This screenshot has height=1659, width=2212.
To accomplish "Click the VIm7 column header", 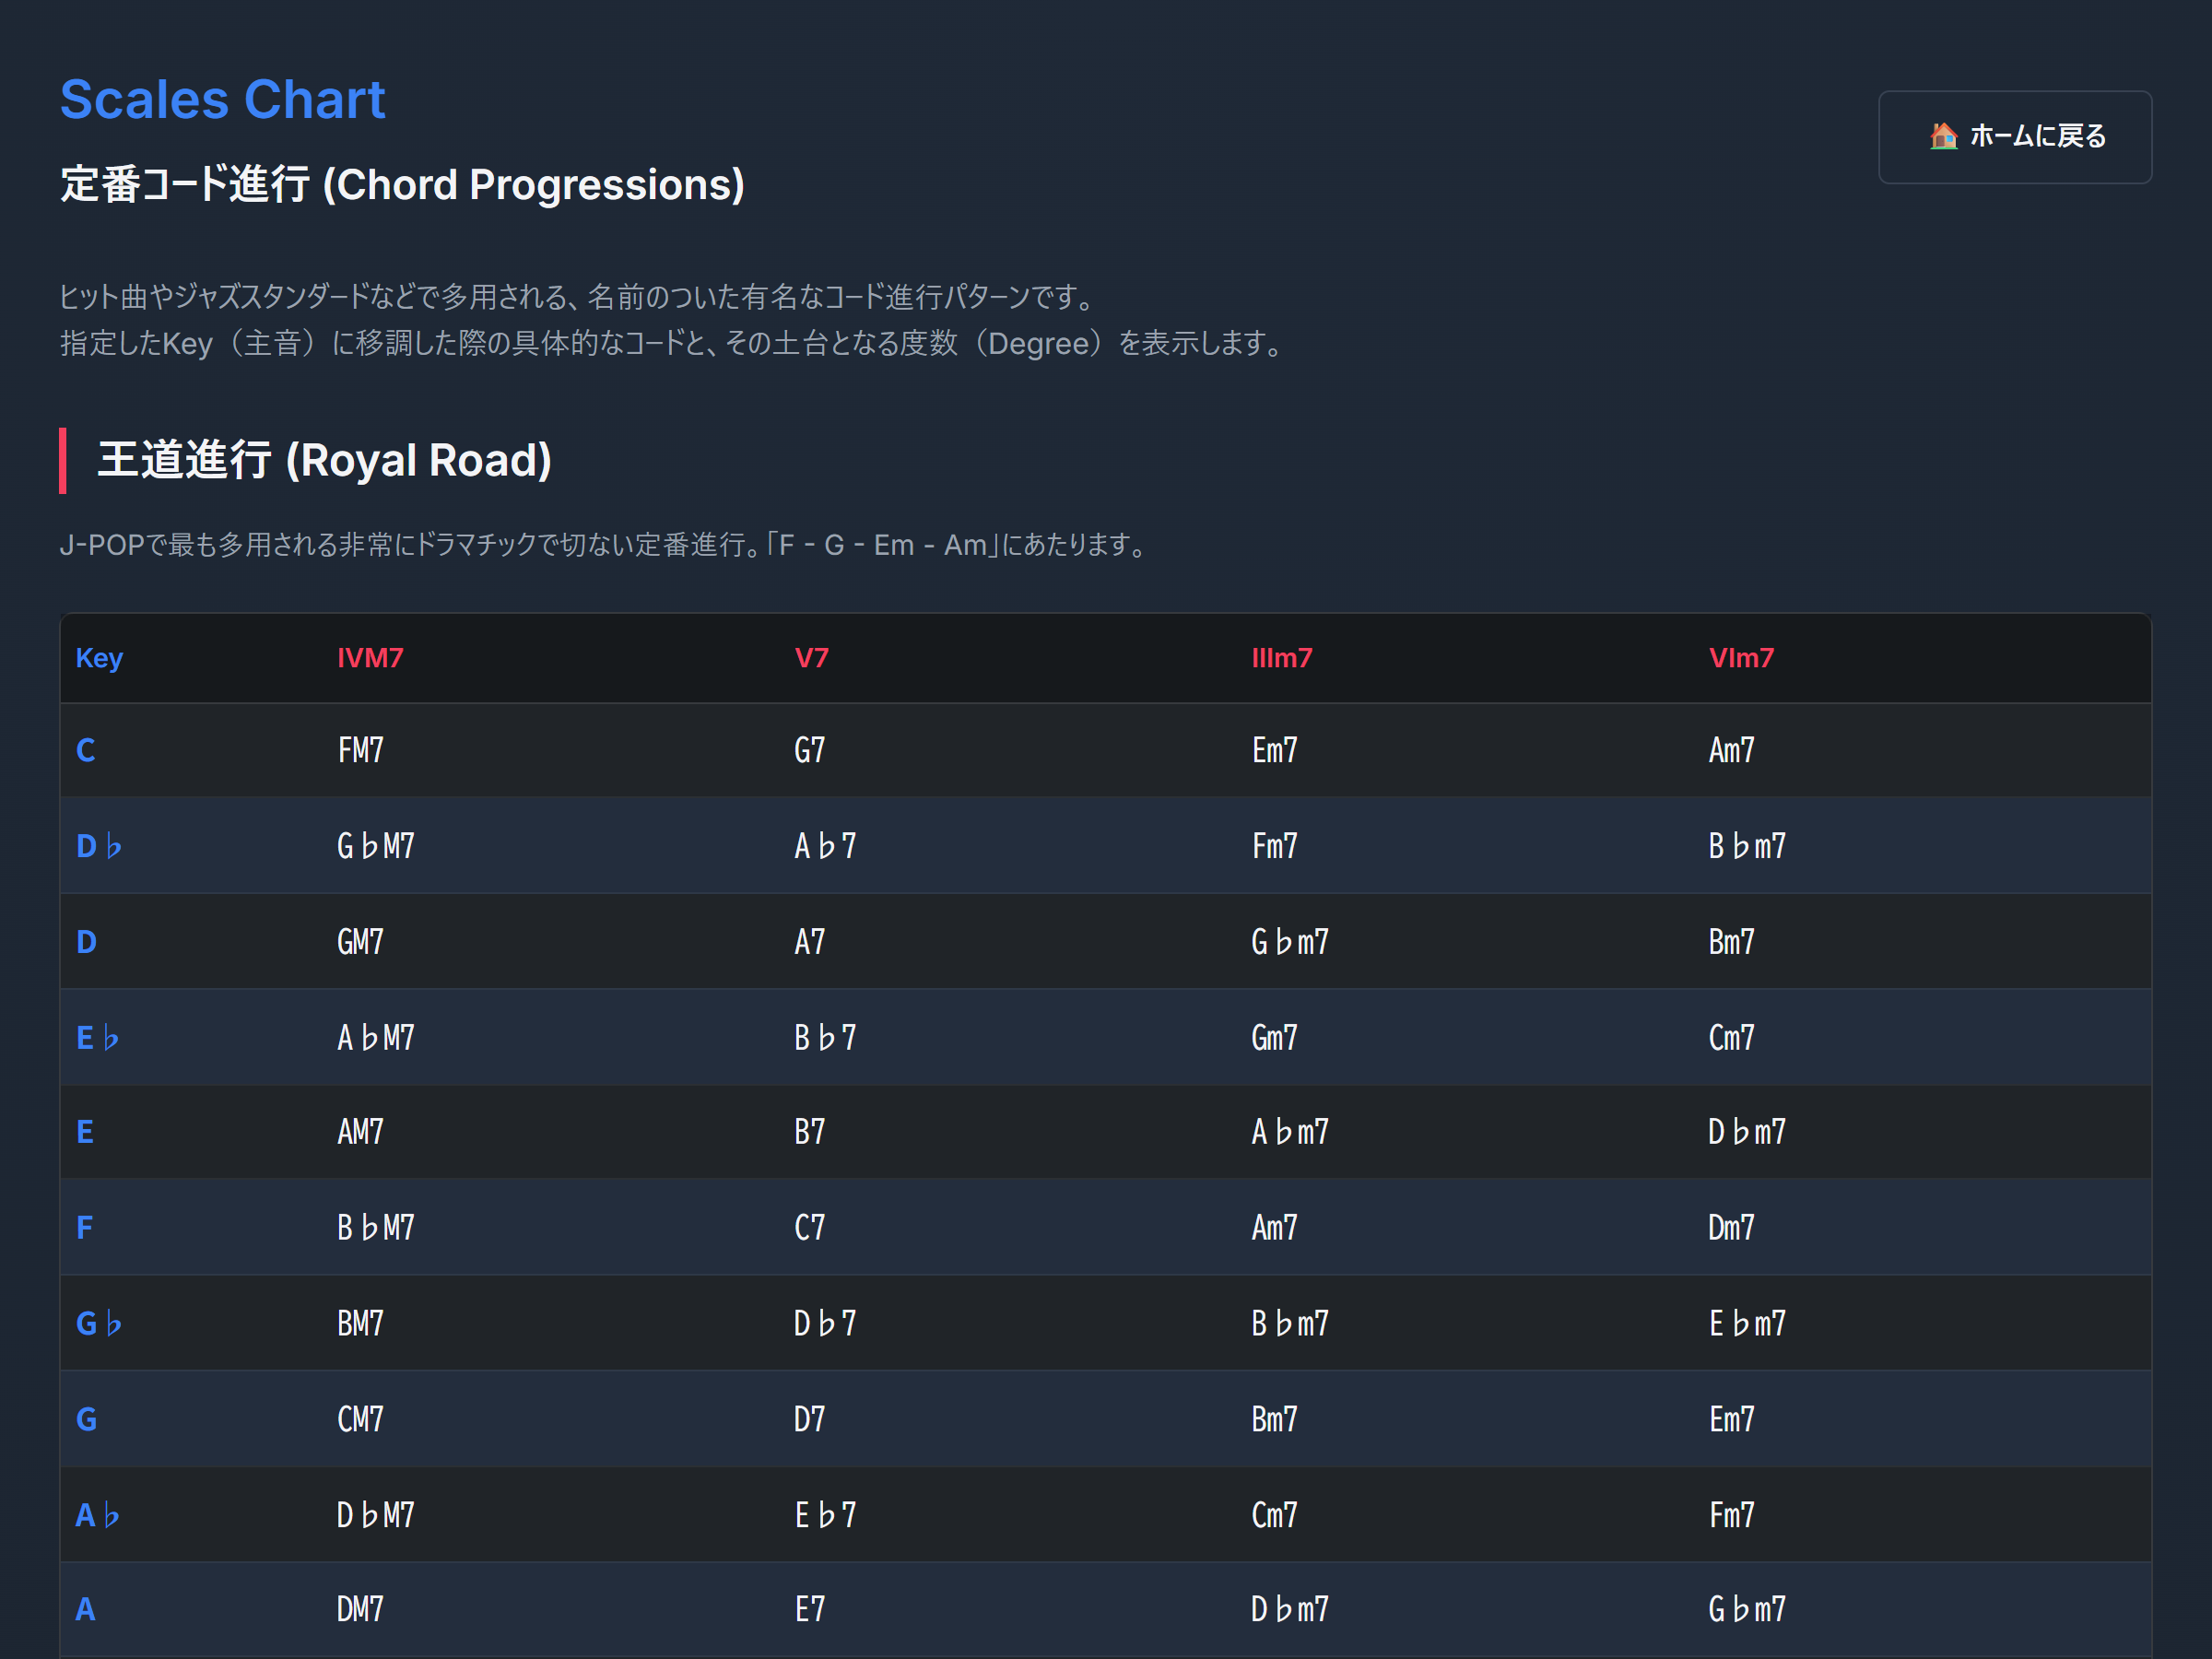I will pyautogui.click(x=1740, y=658).
